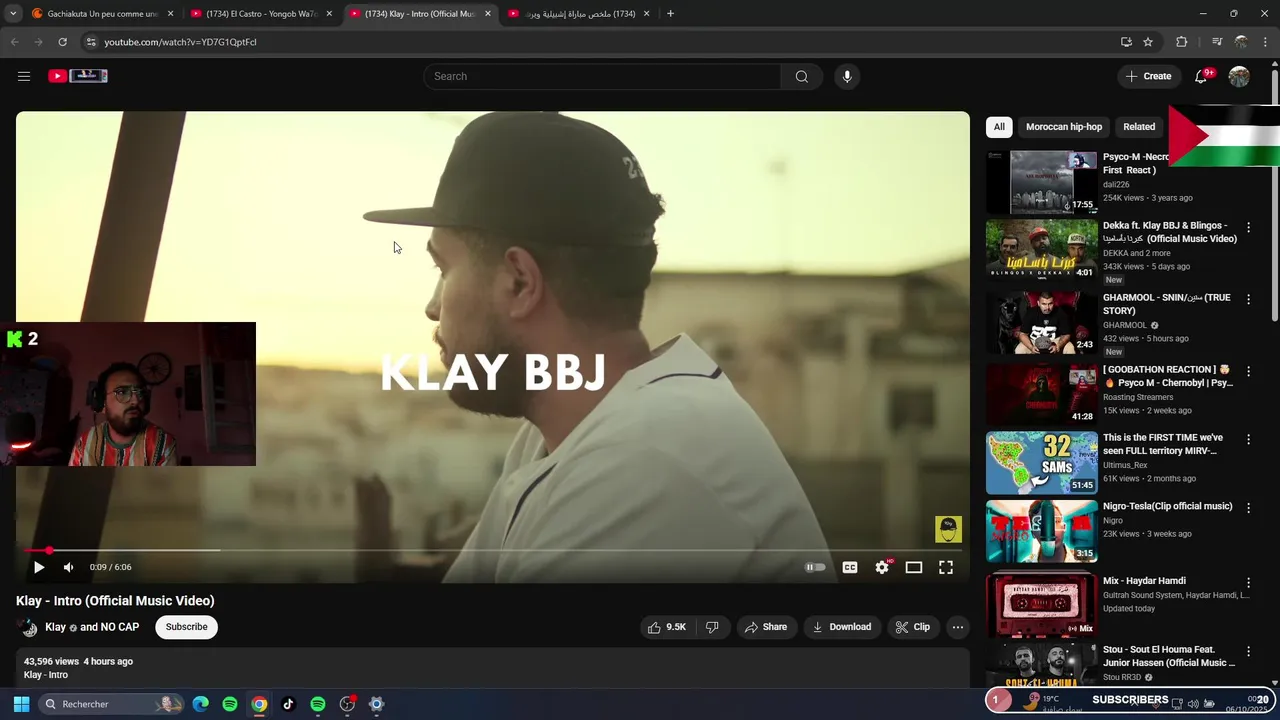Like the Klay Intro video
The image size is (1280, 720).
667,627
